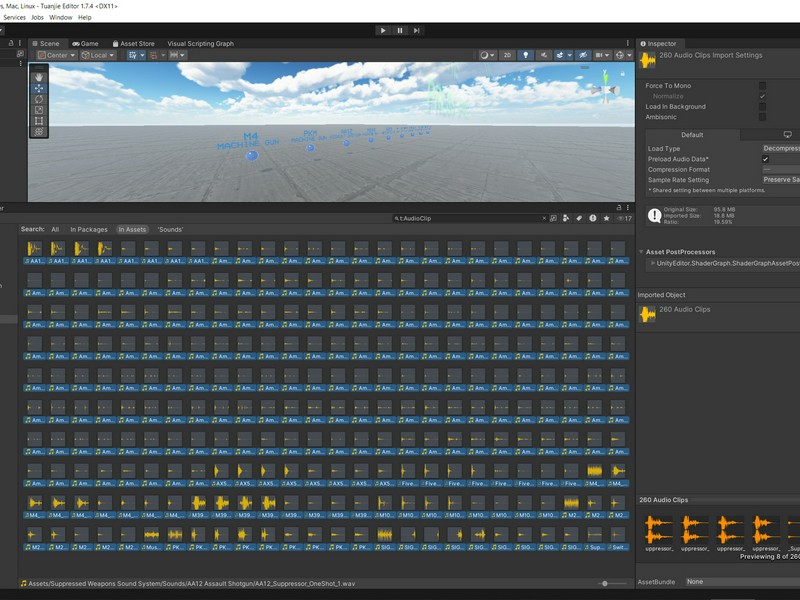Toggle scene lighting bulb
Screen dimensions: 800x600
(526, 55)
